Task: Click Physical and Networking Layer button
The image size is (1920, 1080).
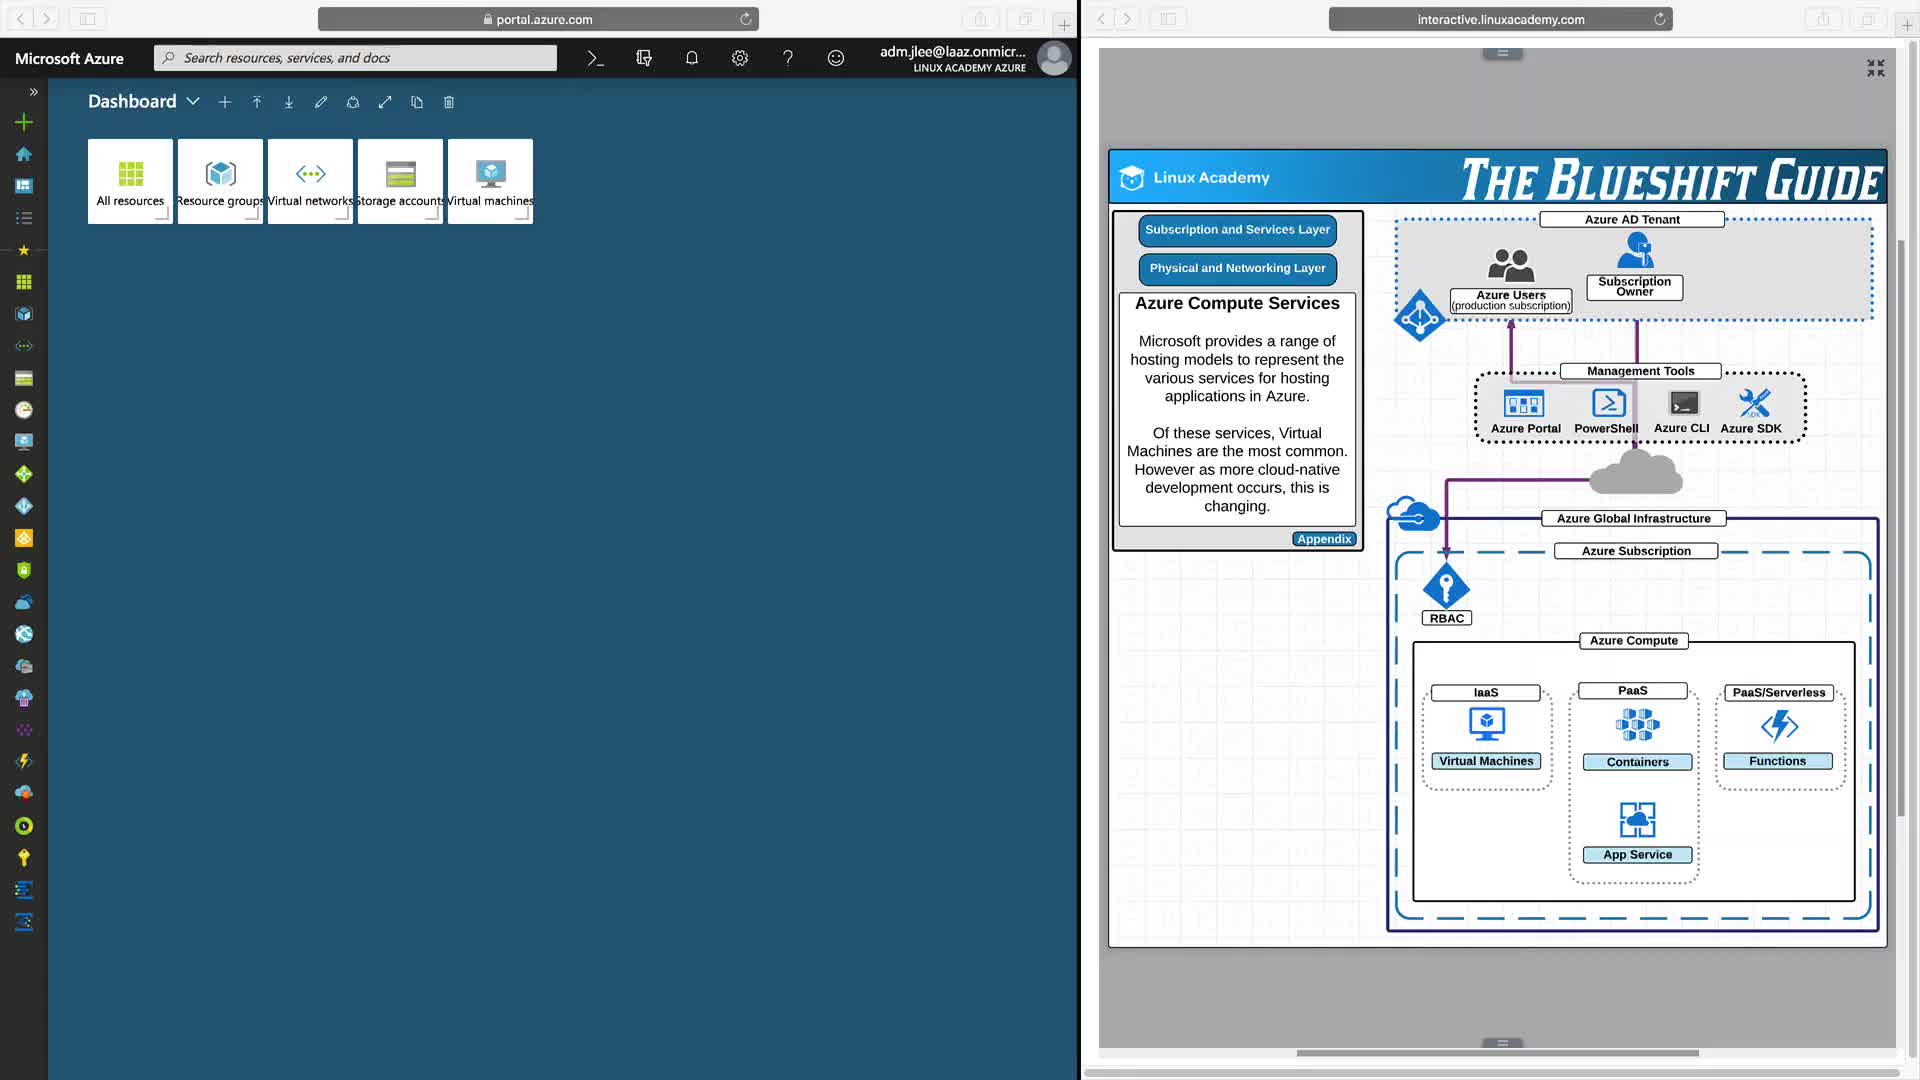Action: [x=1237, y=268]
